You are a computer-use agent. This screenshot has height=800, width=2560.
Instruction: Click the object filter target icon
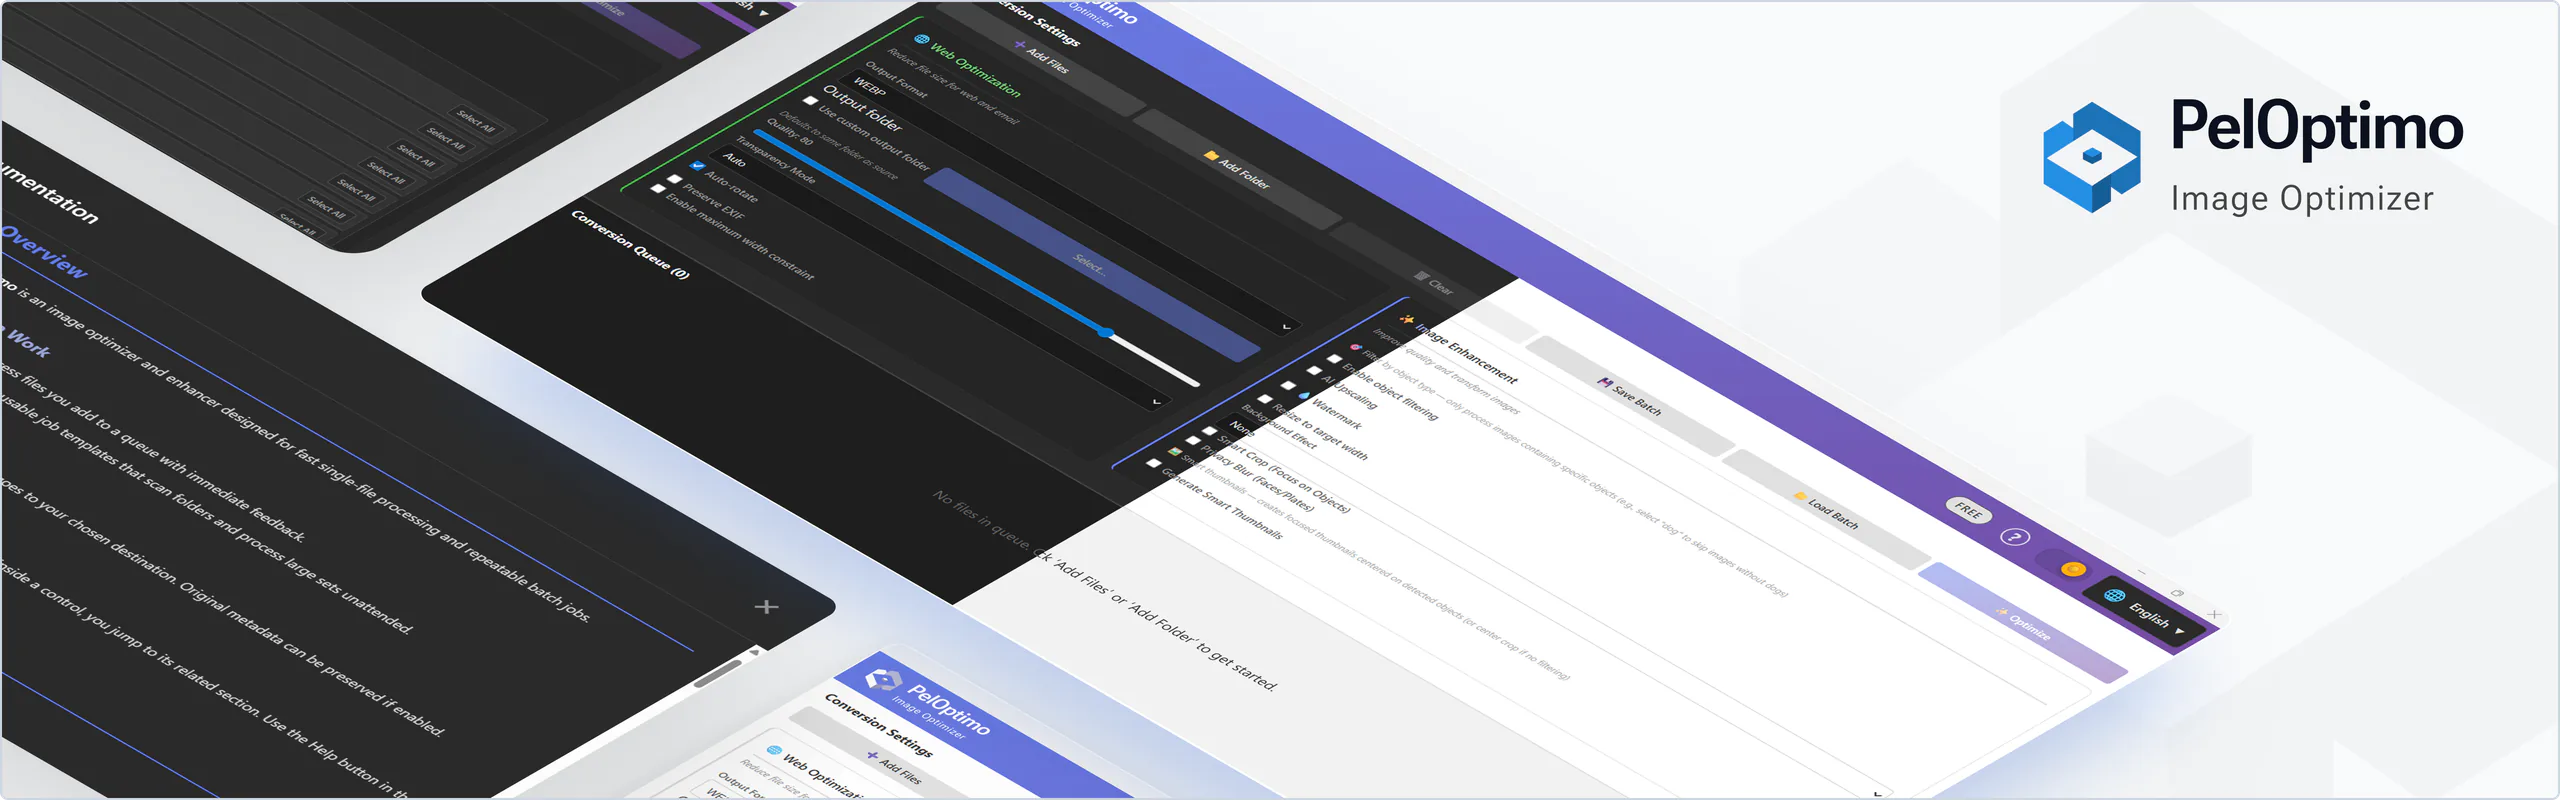click(1356, 347)
